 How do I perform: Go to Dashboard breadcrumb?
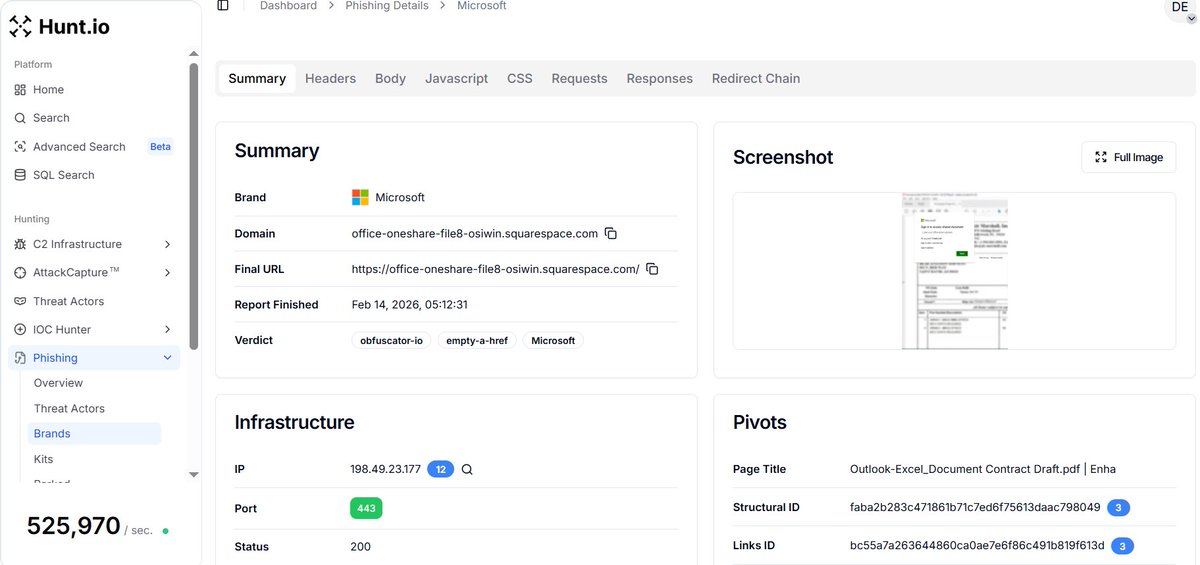pyautogui.click(x=288, y=6)
